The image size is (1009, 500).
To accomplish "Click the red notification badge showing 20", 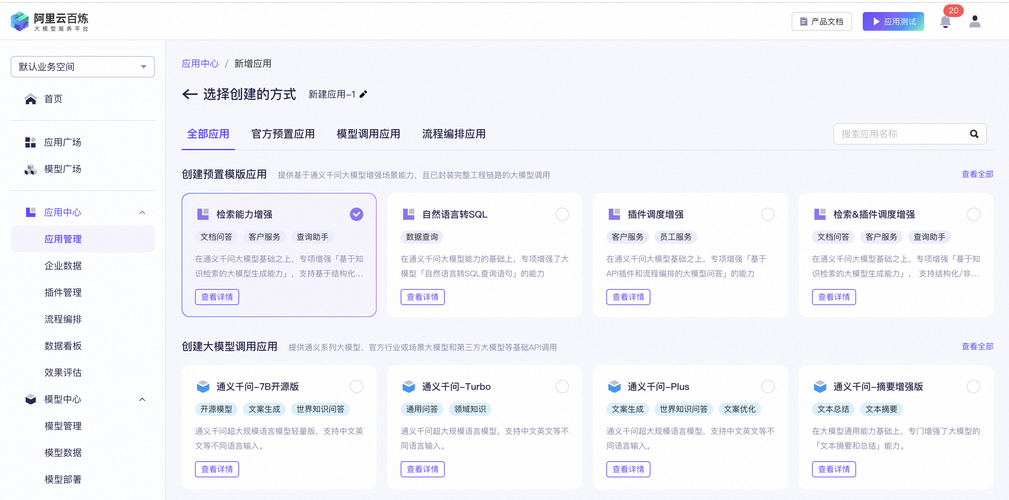I will [953, 10].
